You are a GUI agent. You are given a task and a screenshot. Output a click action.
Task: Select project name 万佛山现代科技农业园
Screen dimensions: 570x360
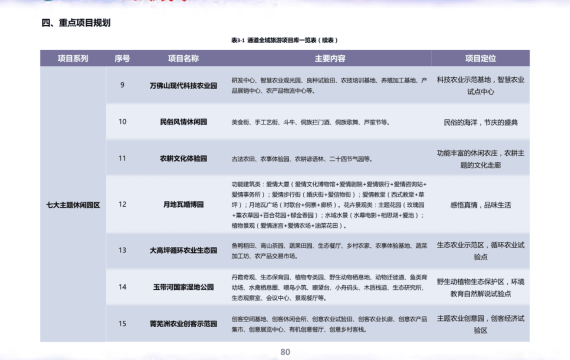tap(183, 86)
